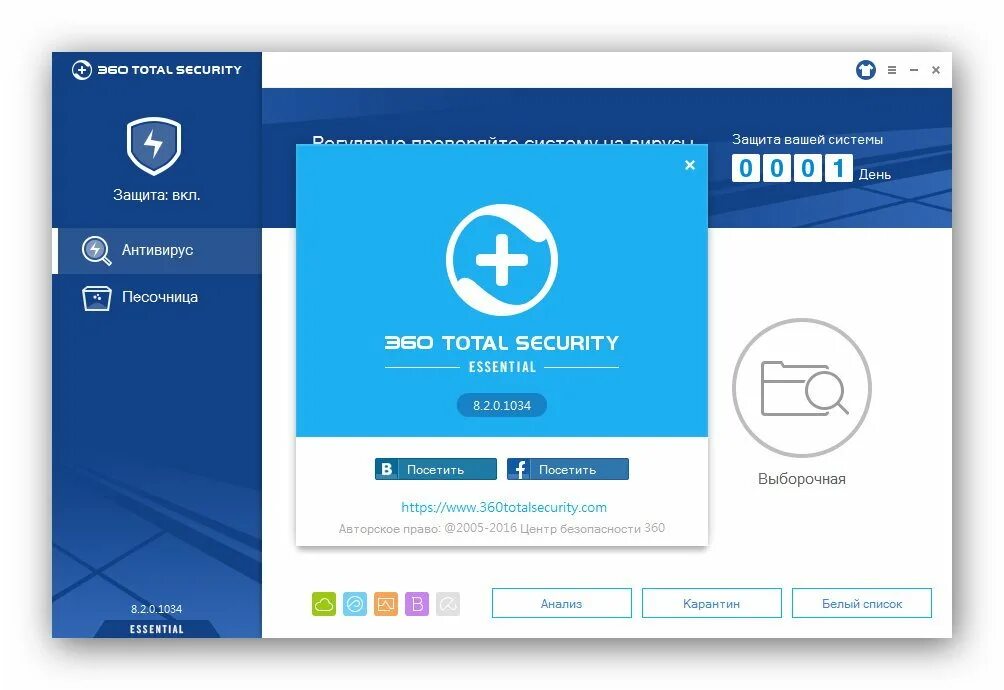The width and height of the screenshot is (1004, 690).
Task: Click the version 8.2.0.1034 badge in dialog
Action: tap(502, 405)
